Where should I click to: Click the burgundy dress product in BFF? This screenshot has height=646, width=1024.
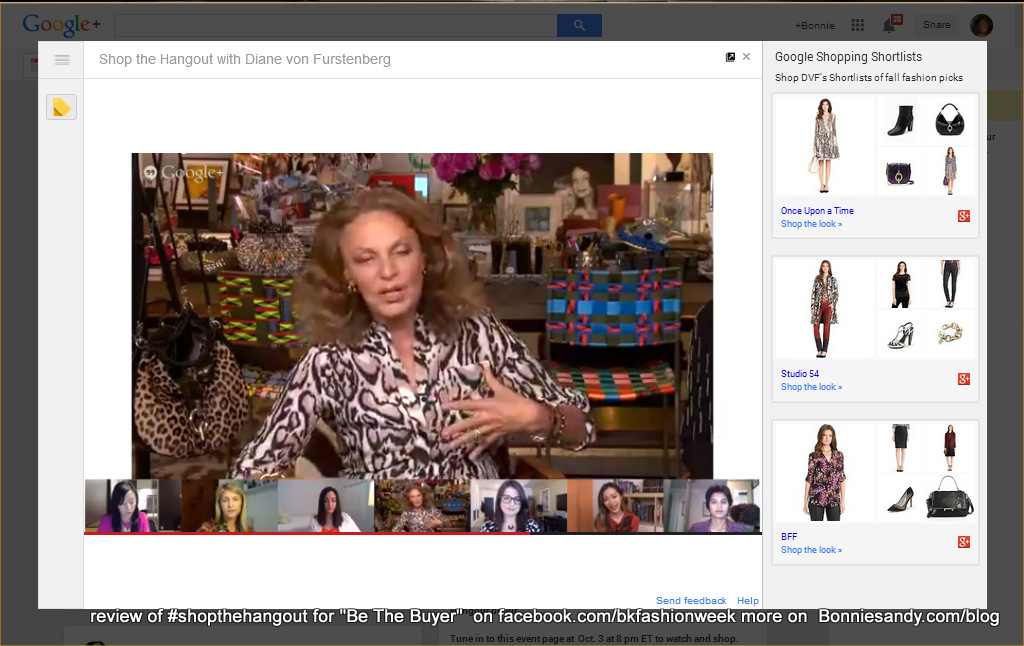950,447
